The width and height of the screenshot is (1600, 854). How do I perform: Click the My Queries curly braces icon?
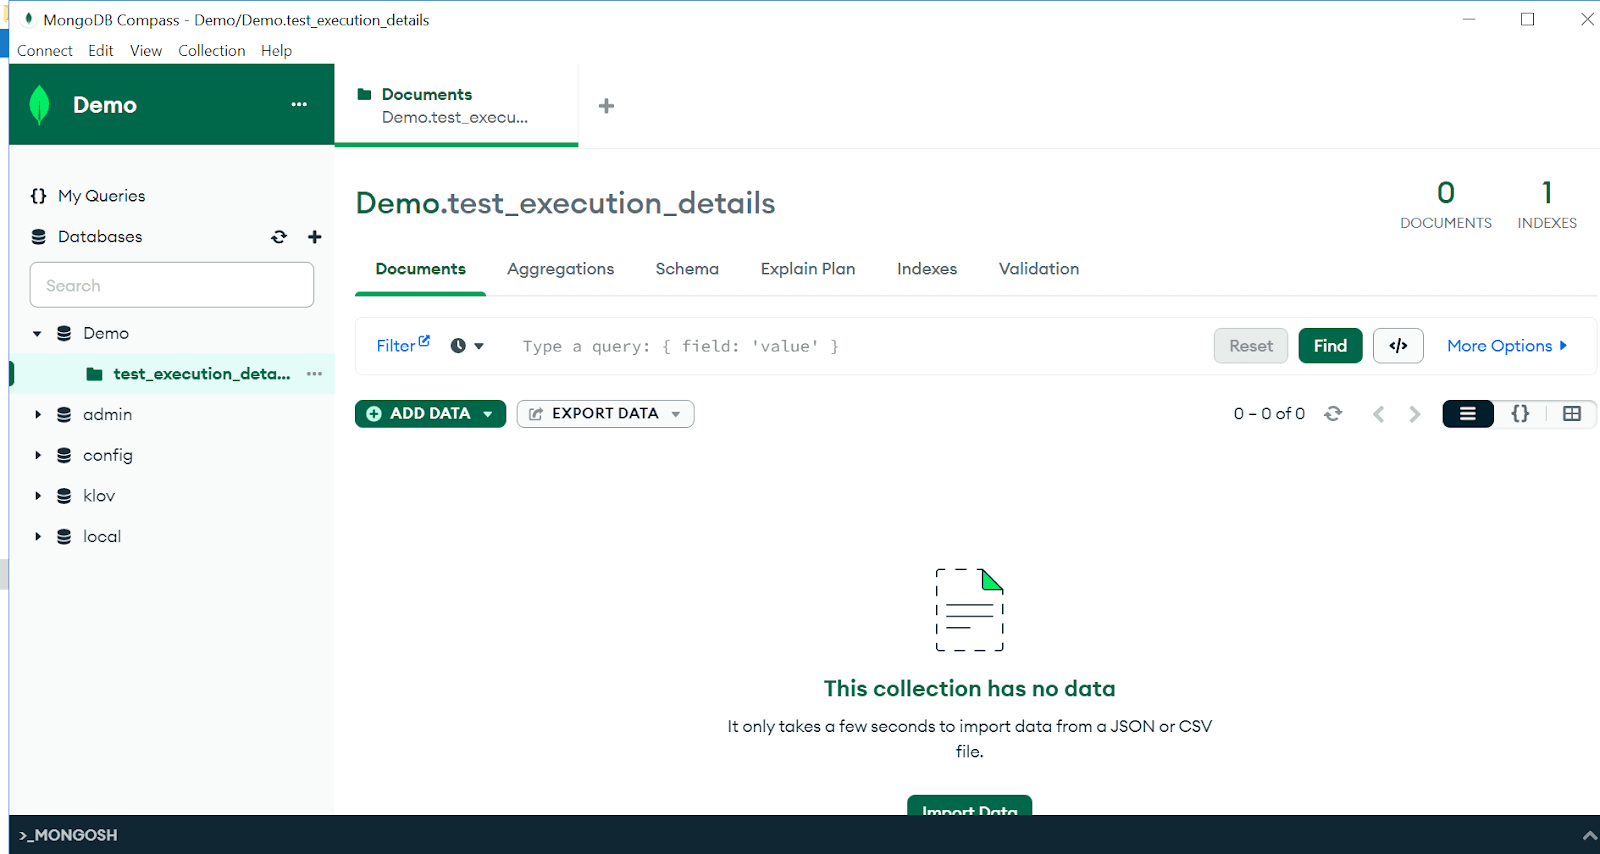[39, 196]
